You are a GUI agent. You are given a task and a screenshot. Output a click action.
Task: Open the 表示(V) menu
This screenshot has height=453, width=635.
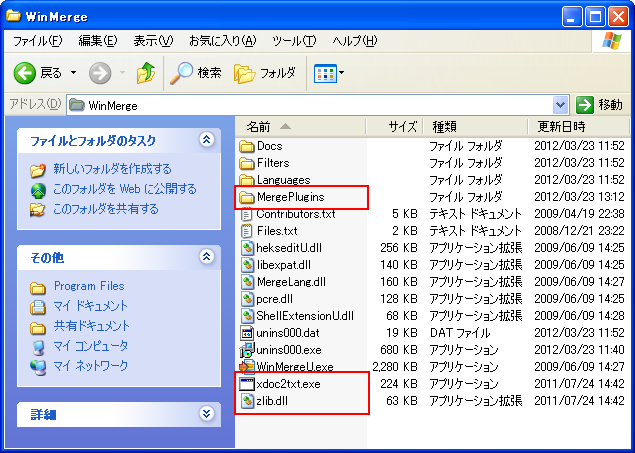[153, 40]
